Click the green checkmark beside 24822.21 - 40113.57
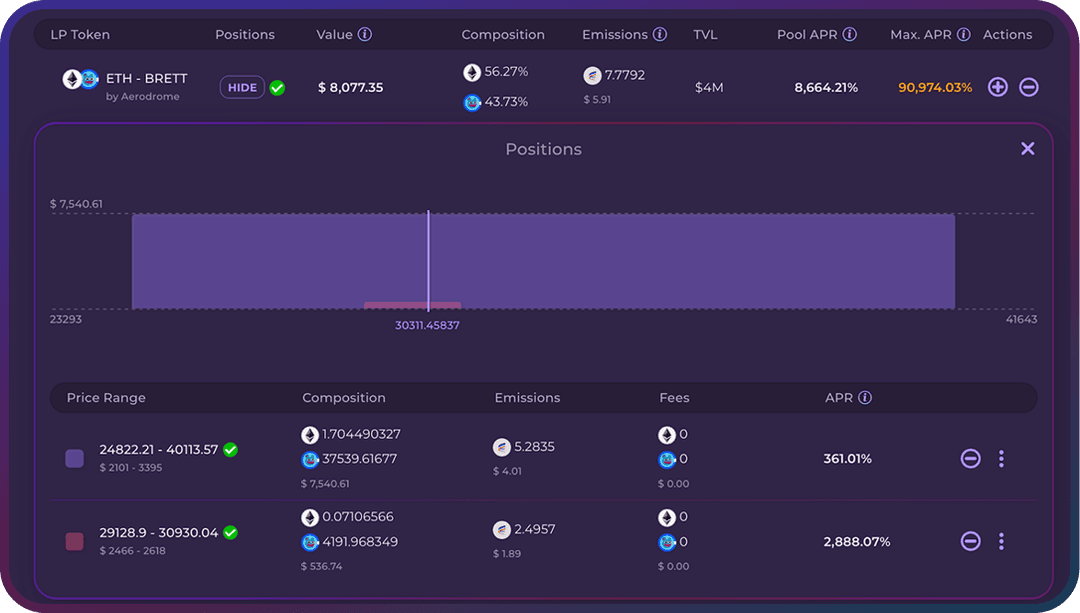 [230, 450]
